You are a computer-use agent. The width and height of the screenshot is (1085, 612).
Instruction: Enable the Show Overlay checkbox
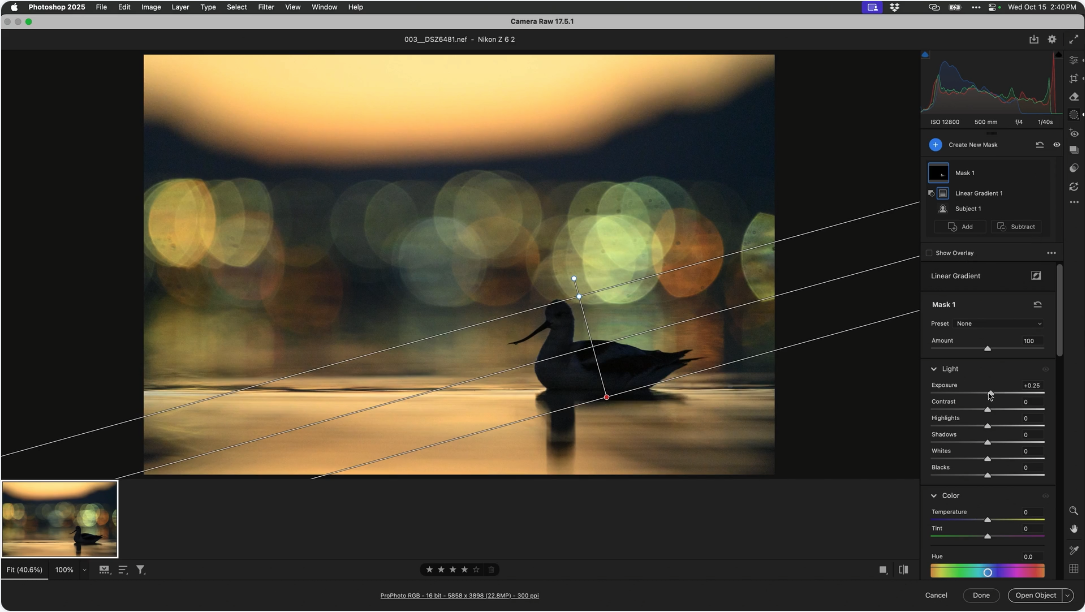929,253
